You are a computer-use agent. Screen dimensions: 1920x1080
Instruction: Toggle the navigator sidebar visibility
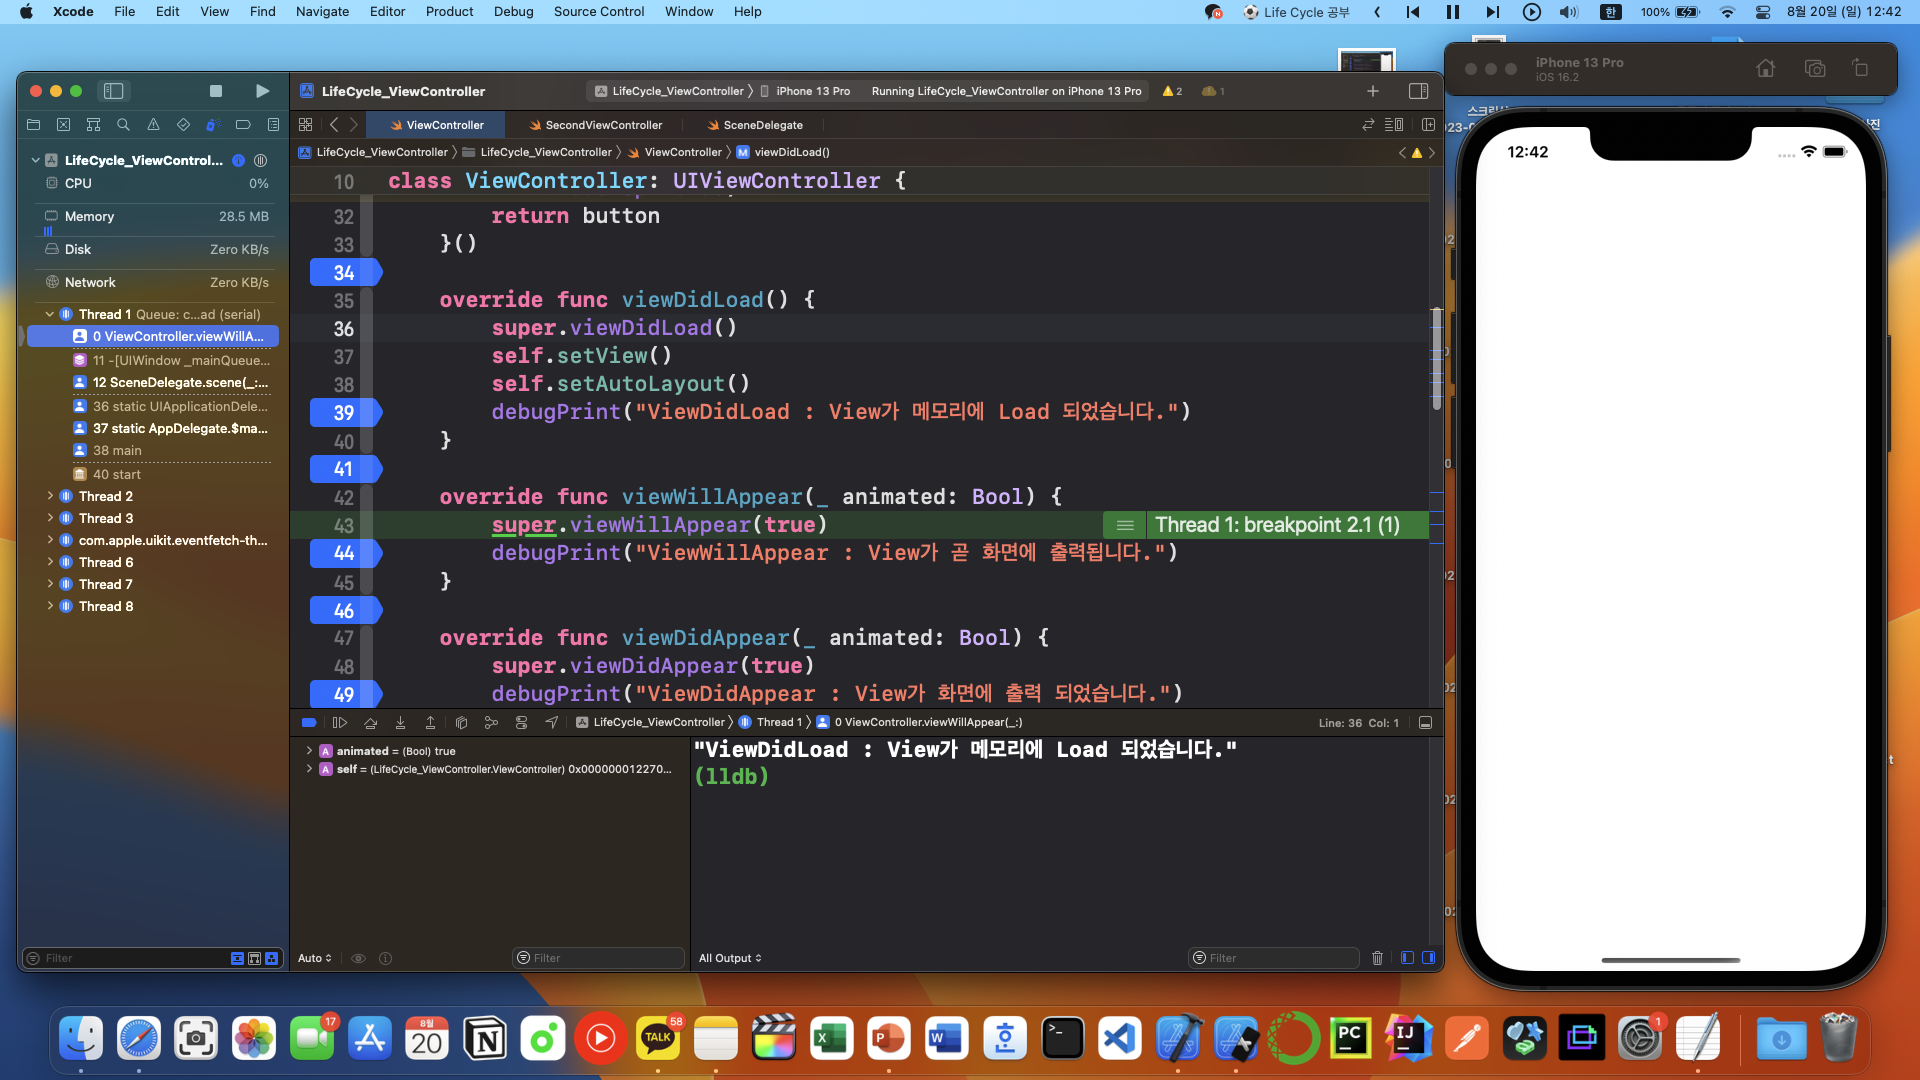(114, 91)
